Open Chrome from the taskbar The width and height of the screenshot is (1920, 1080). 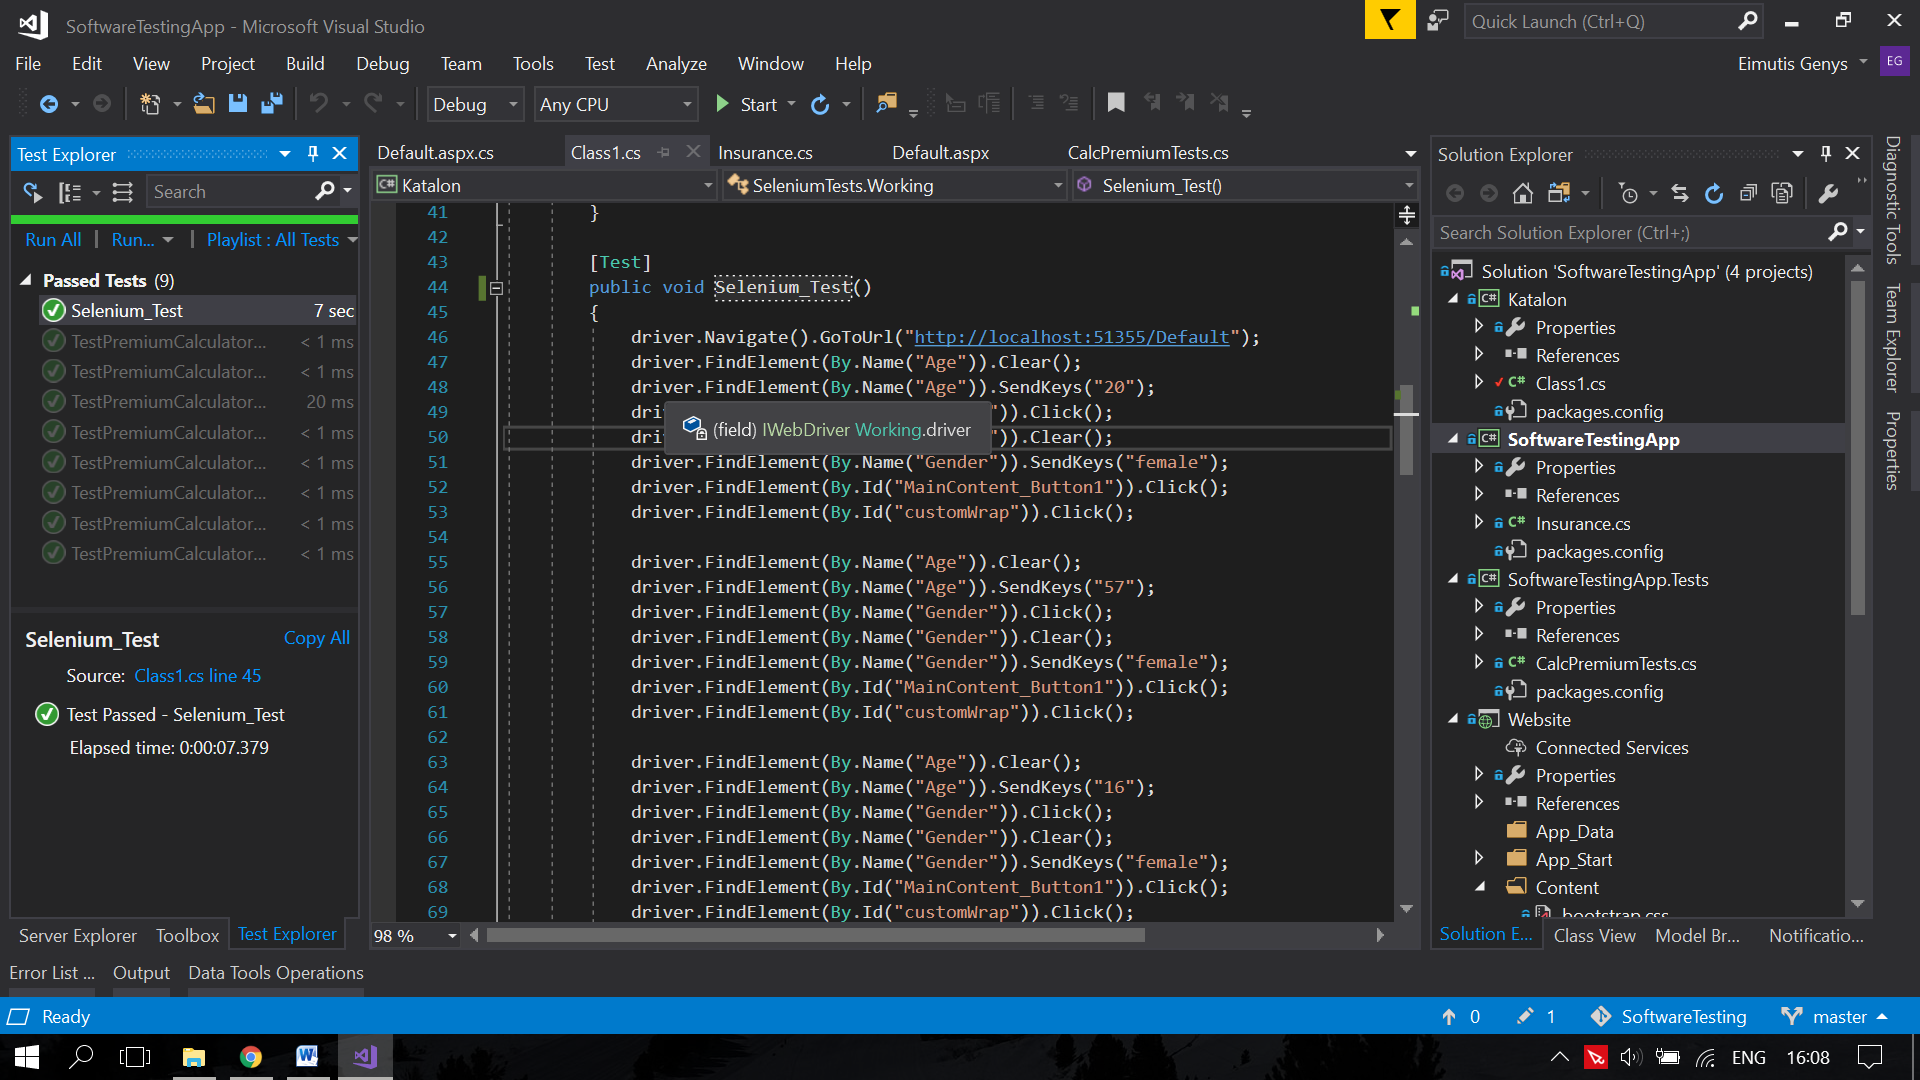(x=251, y=1057)
